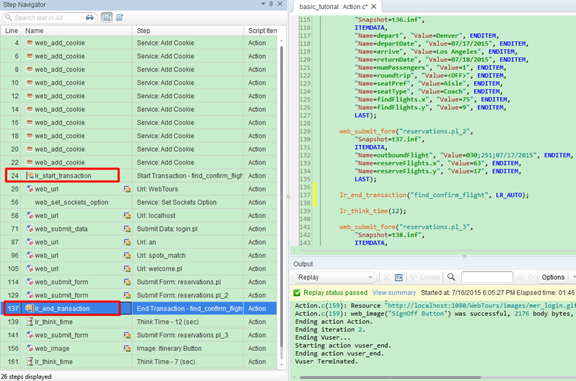The height and width of the screenshot is (381, 576).
Task: Open the Replay dropdown in Output panel
Action: 335,277
